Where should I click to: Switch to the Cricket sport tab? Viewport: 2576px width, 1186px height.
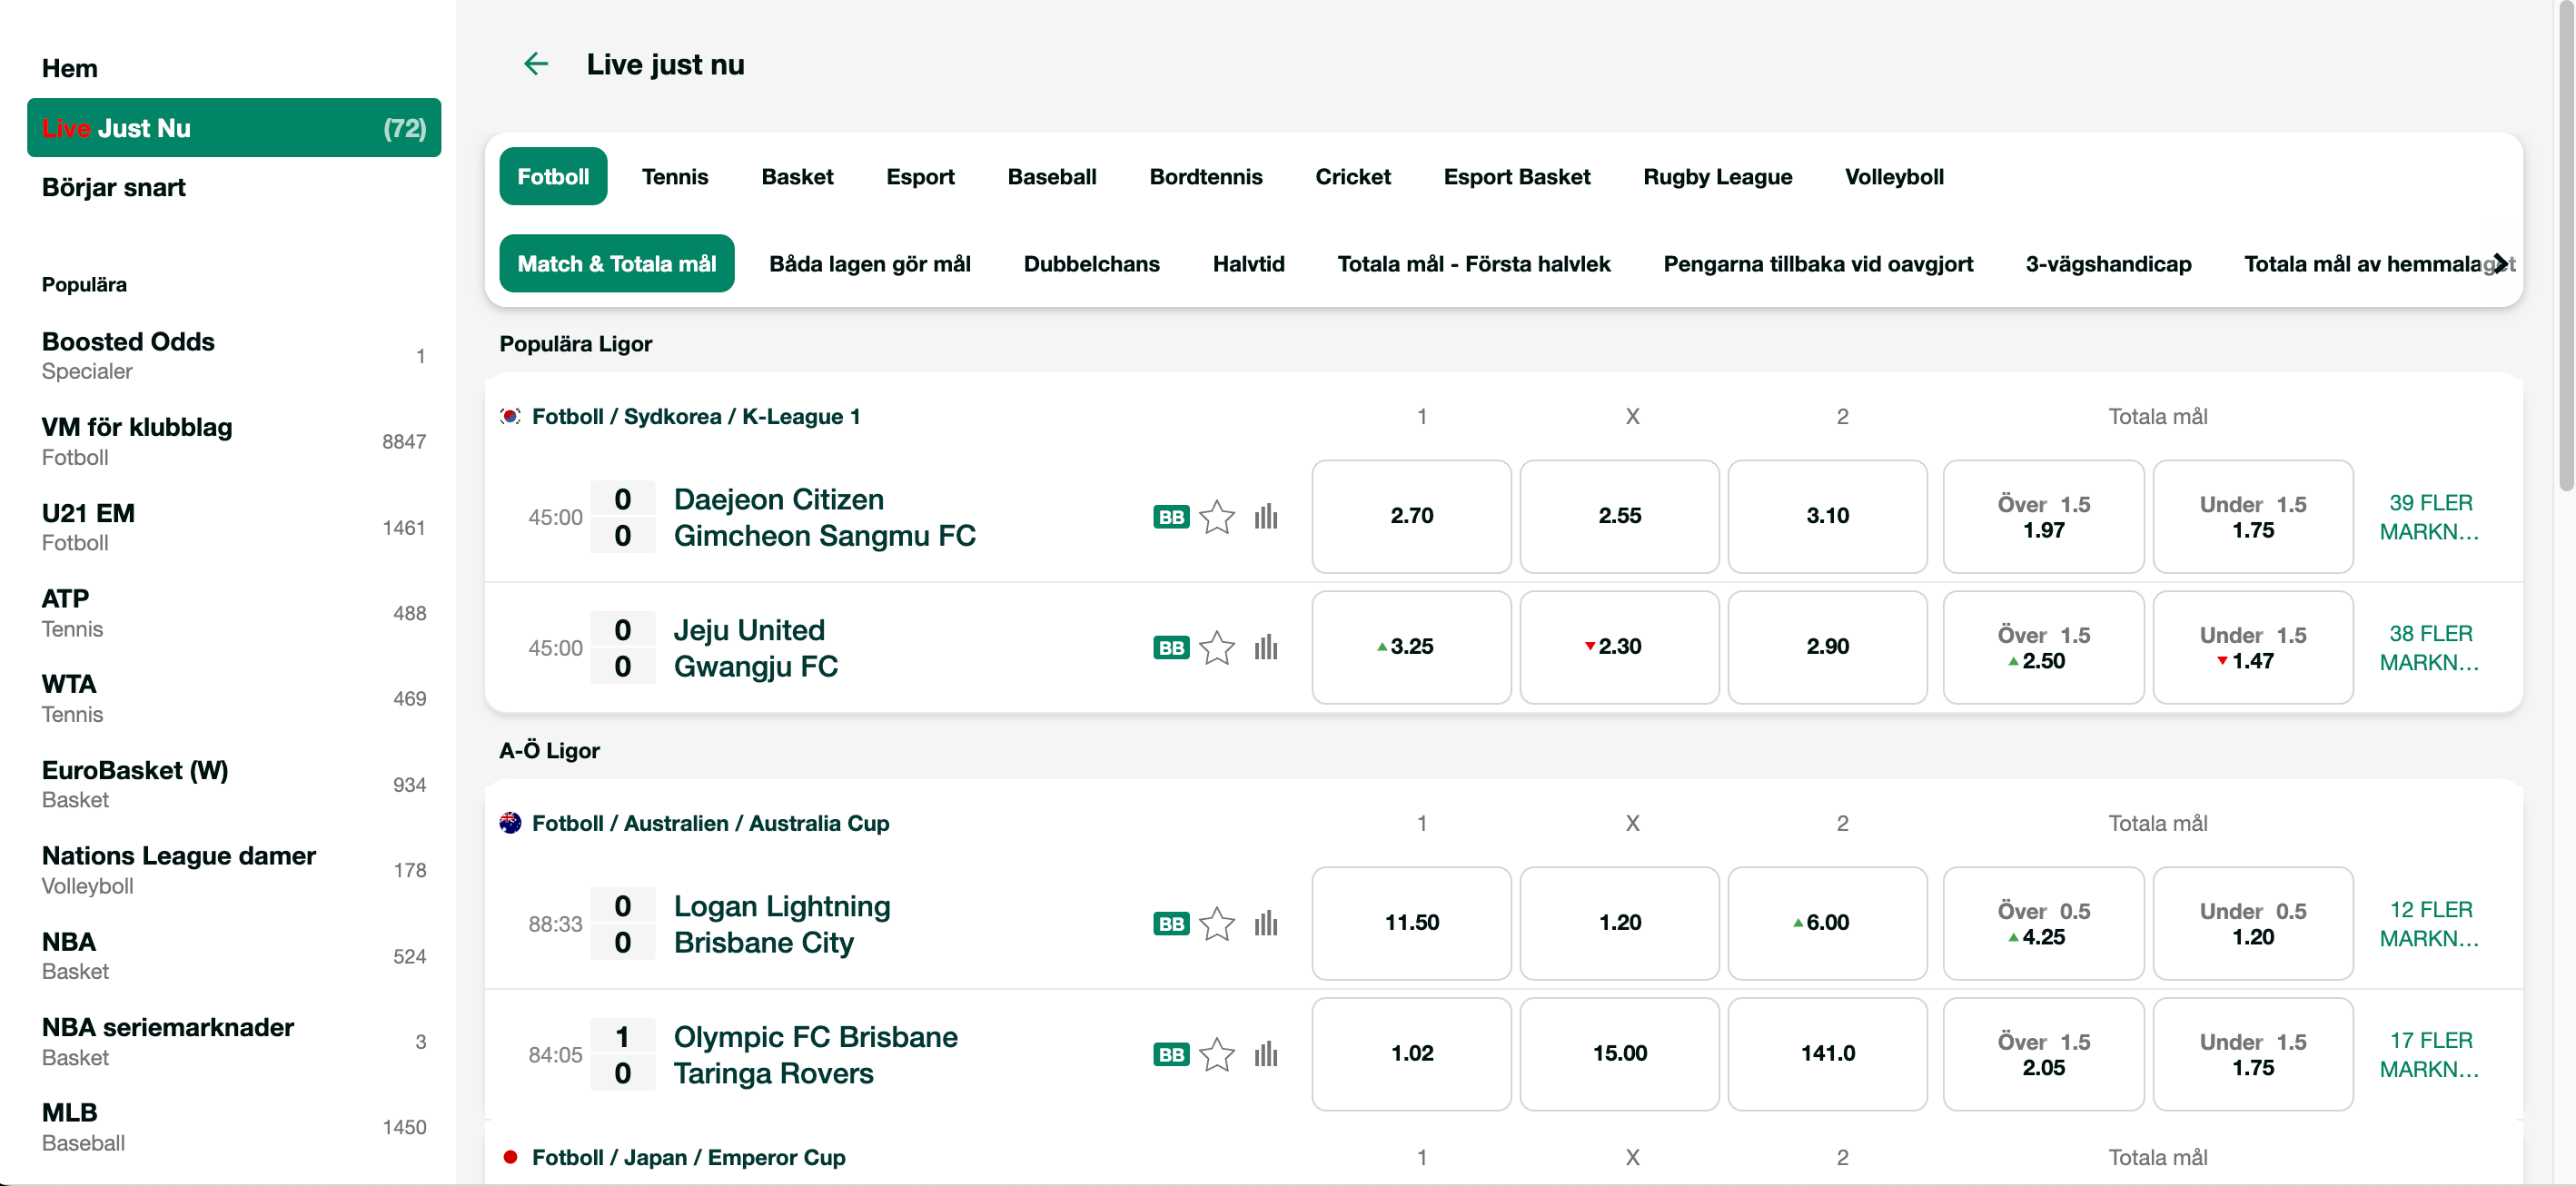coord(1353,176)
